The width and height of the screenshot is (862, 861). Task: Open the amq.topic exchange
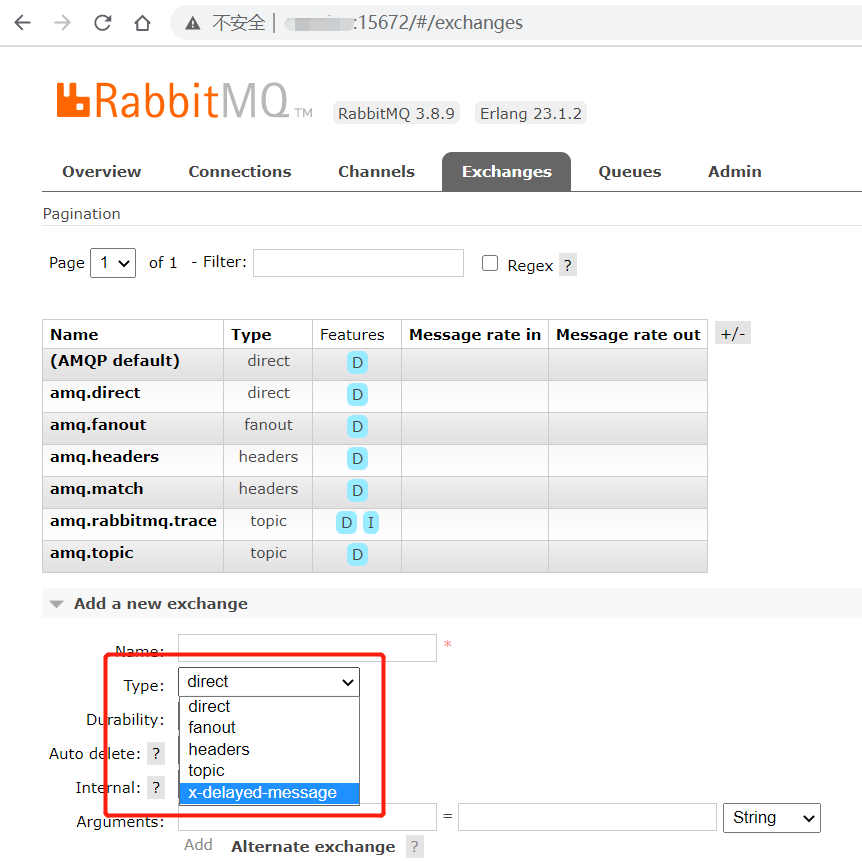pos(91,553)
